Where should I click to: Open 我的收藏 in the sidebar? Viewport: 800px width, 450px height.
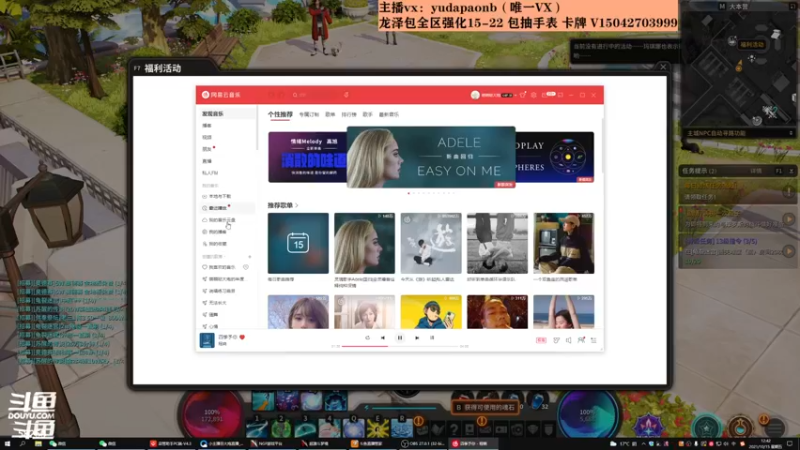(x=215, y=244)
